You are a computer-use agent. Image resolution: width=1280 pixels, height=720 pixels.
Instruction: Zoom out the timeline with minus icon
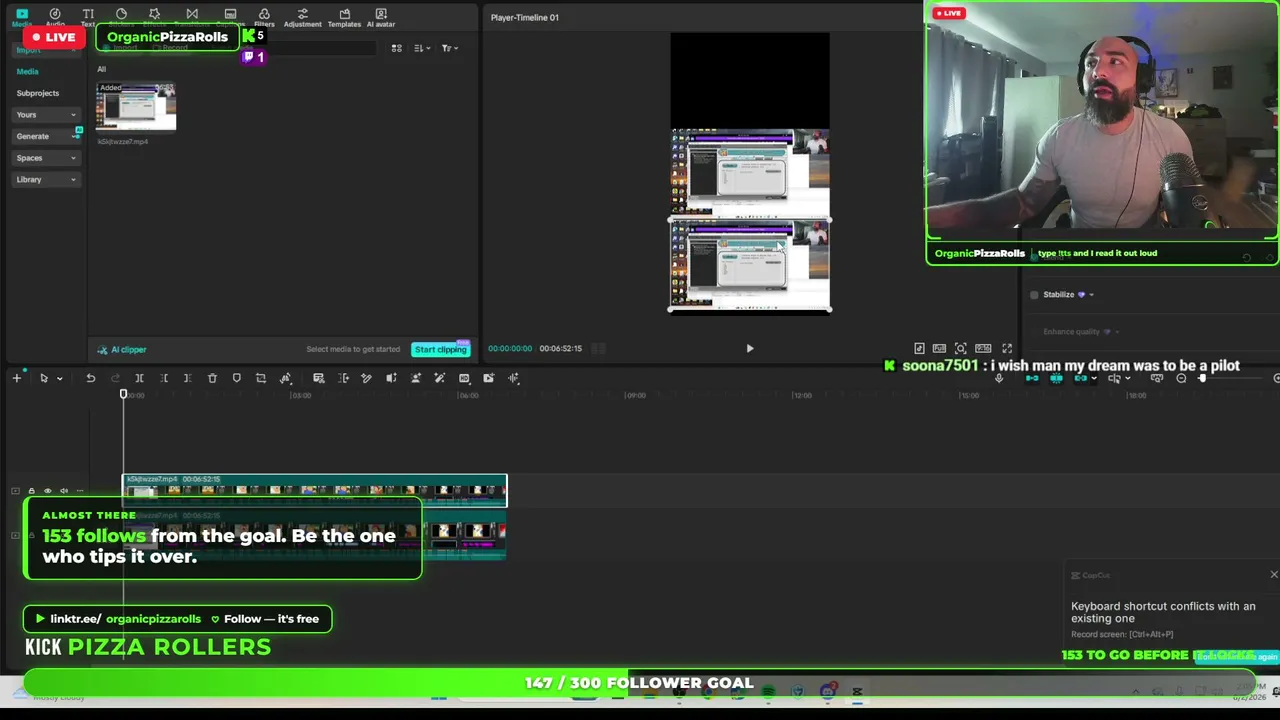coord(1181,378)
